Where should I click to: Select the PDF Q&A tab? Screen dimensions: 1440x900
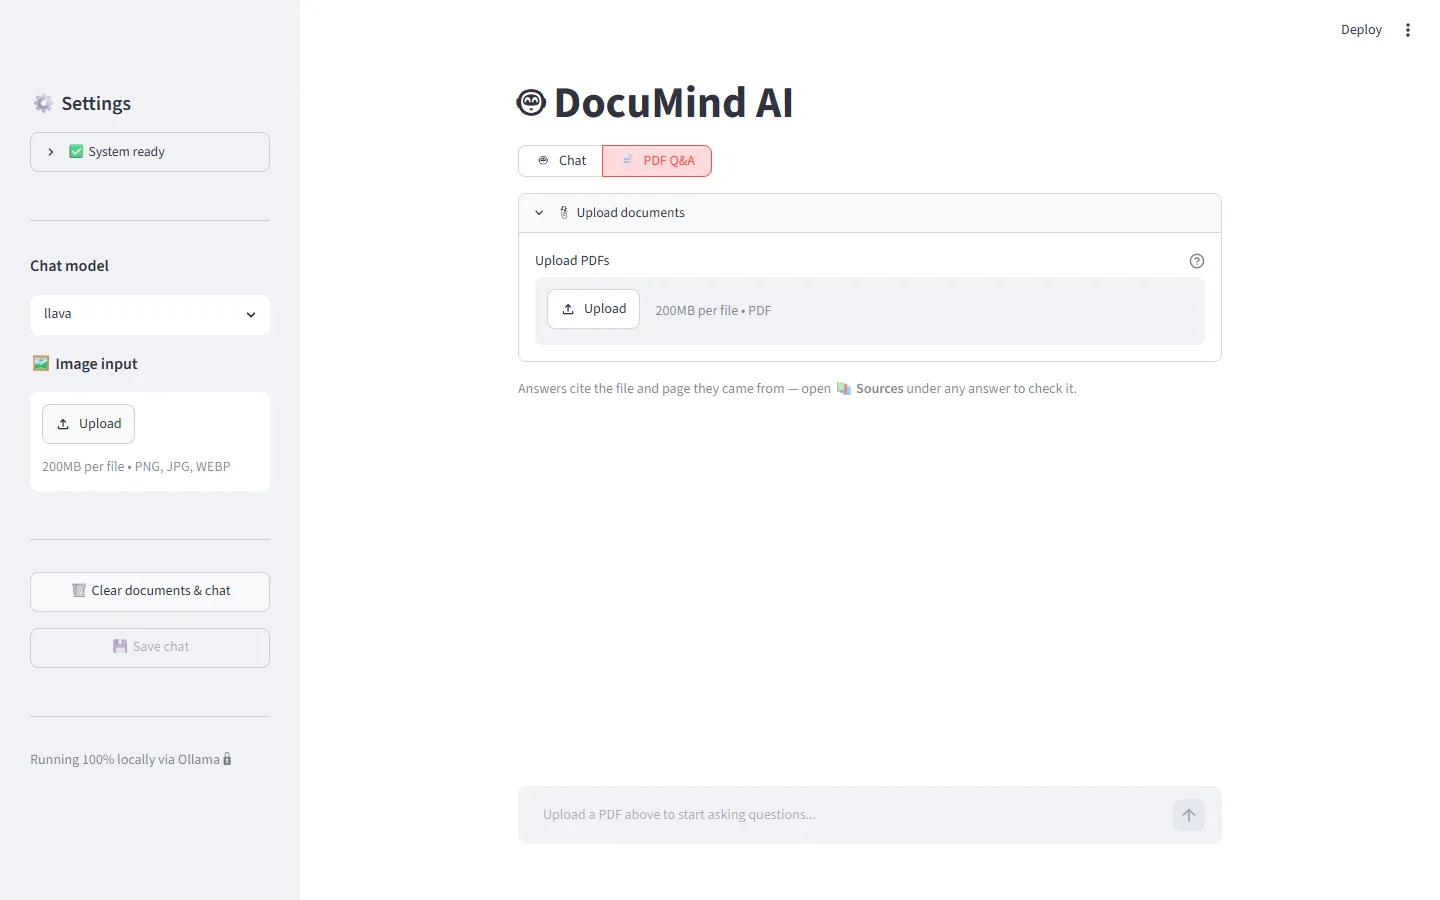pos(657,161)
